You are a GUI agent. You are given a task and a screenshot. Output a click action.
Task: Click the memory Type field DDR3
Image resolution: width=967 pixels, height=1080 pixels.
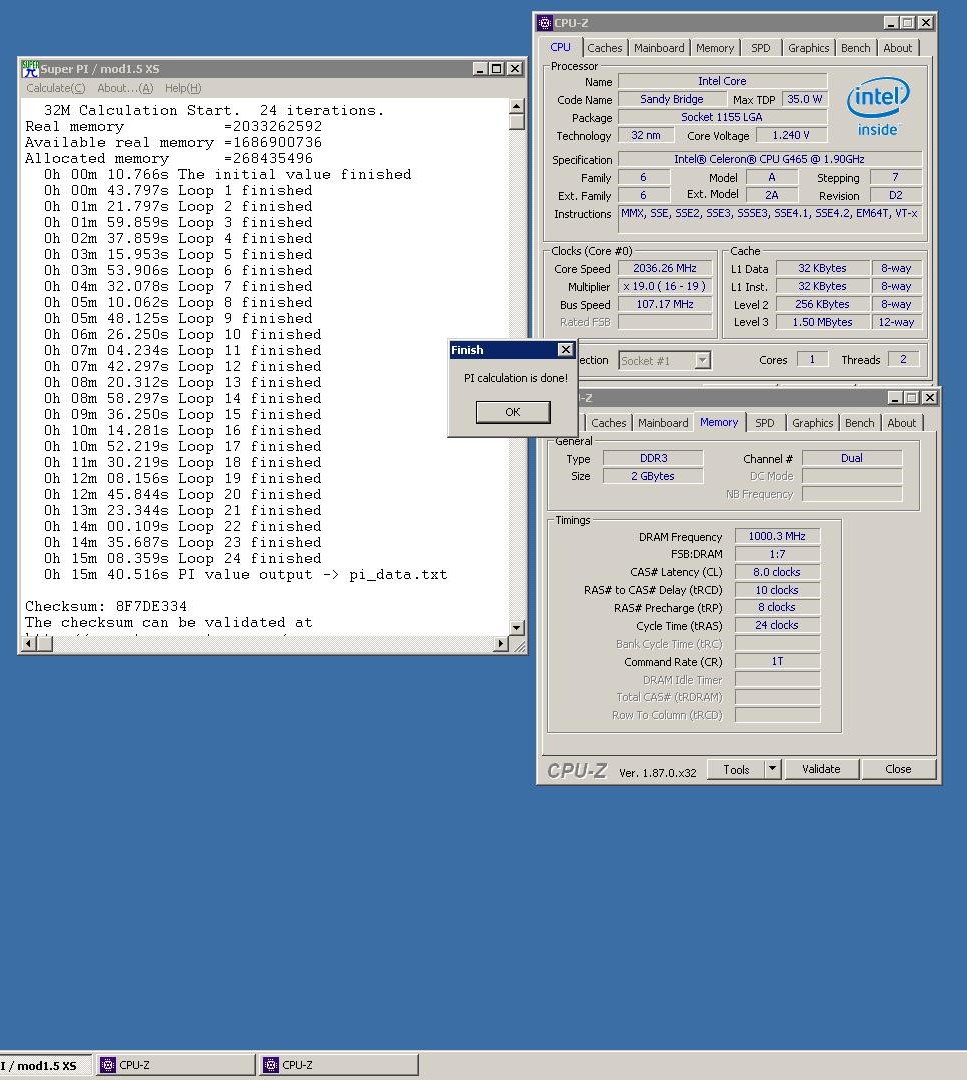click(653, 458)
